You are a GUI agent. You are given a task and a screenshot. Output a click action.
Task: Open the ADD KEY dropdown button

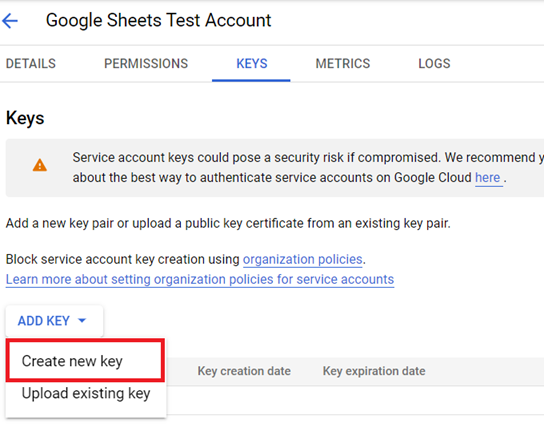[x=54, y=321]
